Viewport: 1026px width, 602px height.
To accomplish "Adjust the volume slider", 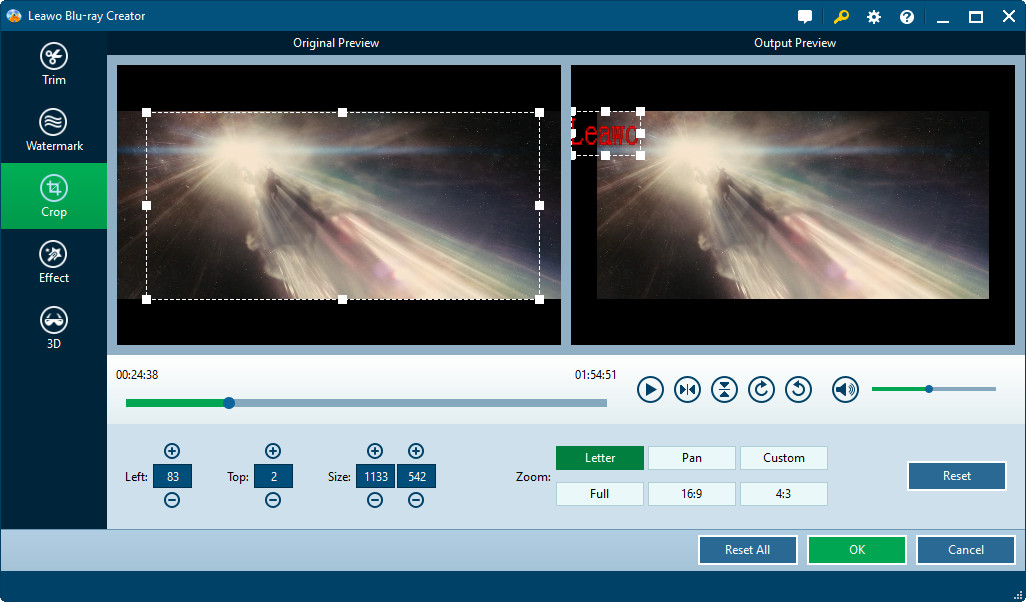I will (x=929, y=389).
